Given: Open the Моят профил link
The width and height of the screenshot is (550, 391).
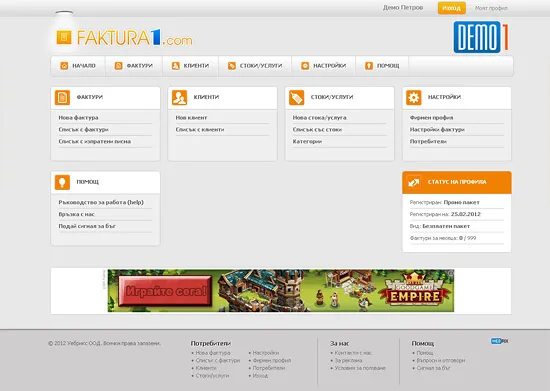Looking at the screenshot, I should click(x=491, y=8).
